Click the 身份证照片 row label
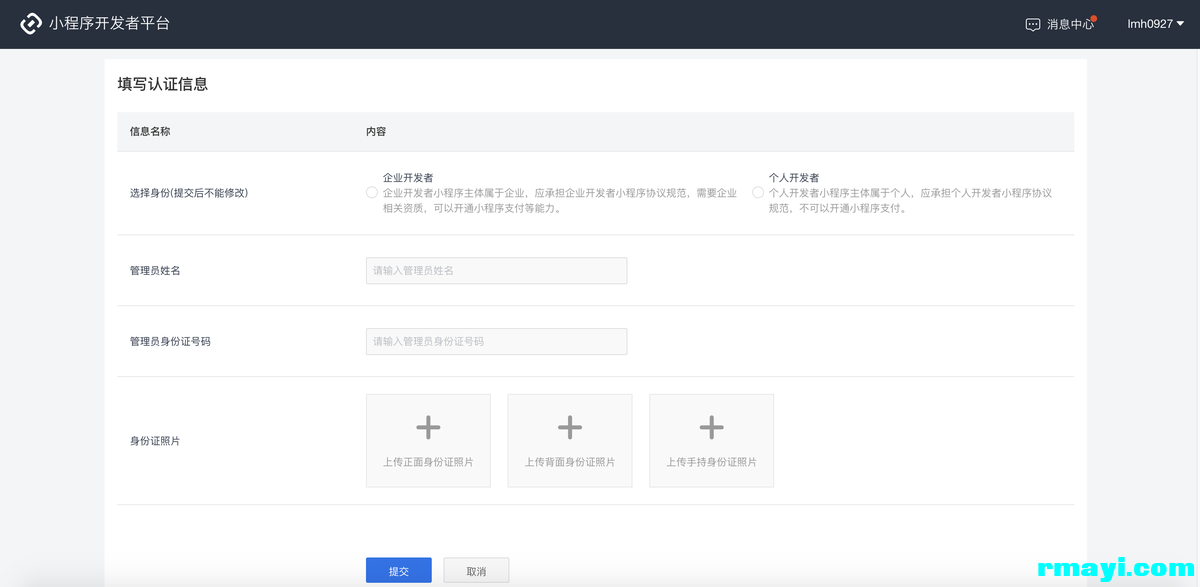 coord(155,440)
